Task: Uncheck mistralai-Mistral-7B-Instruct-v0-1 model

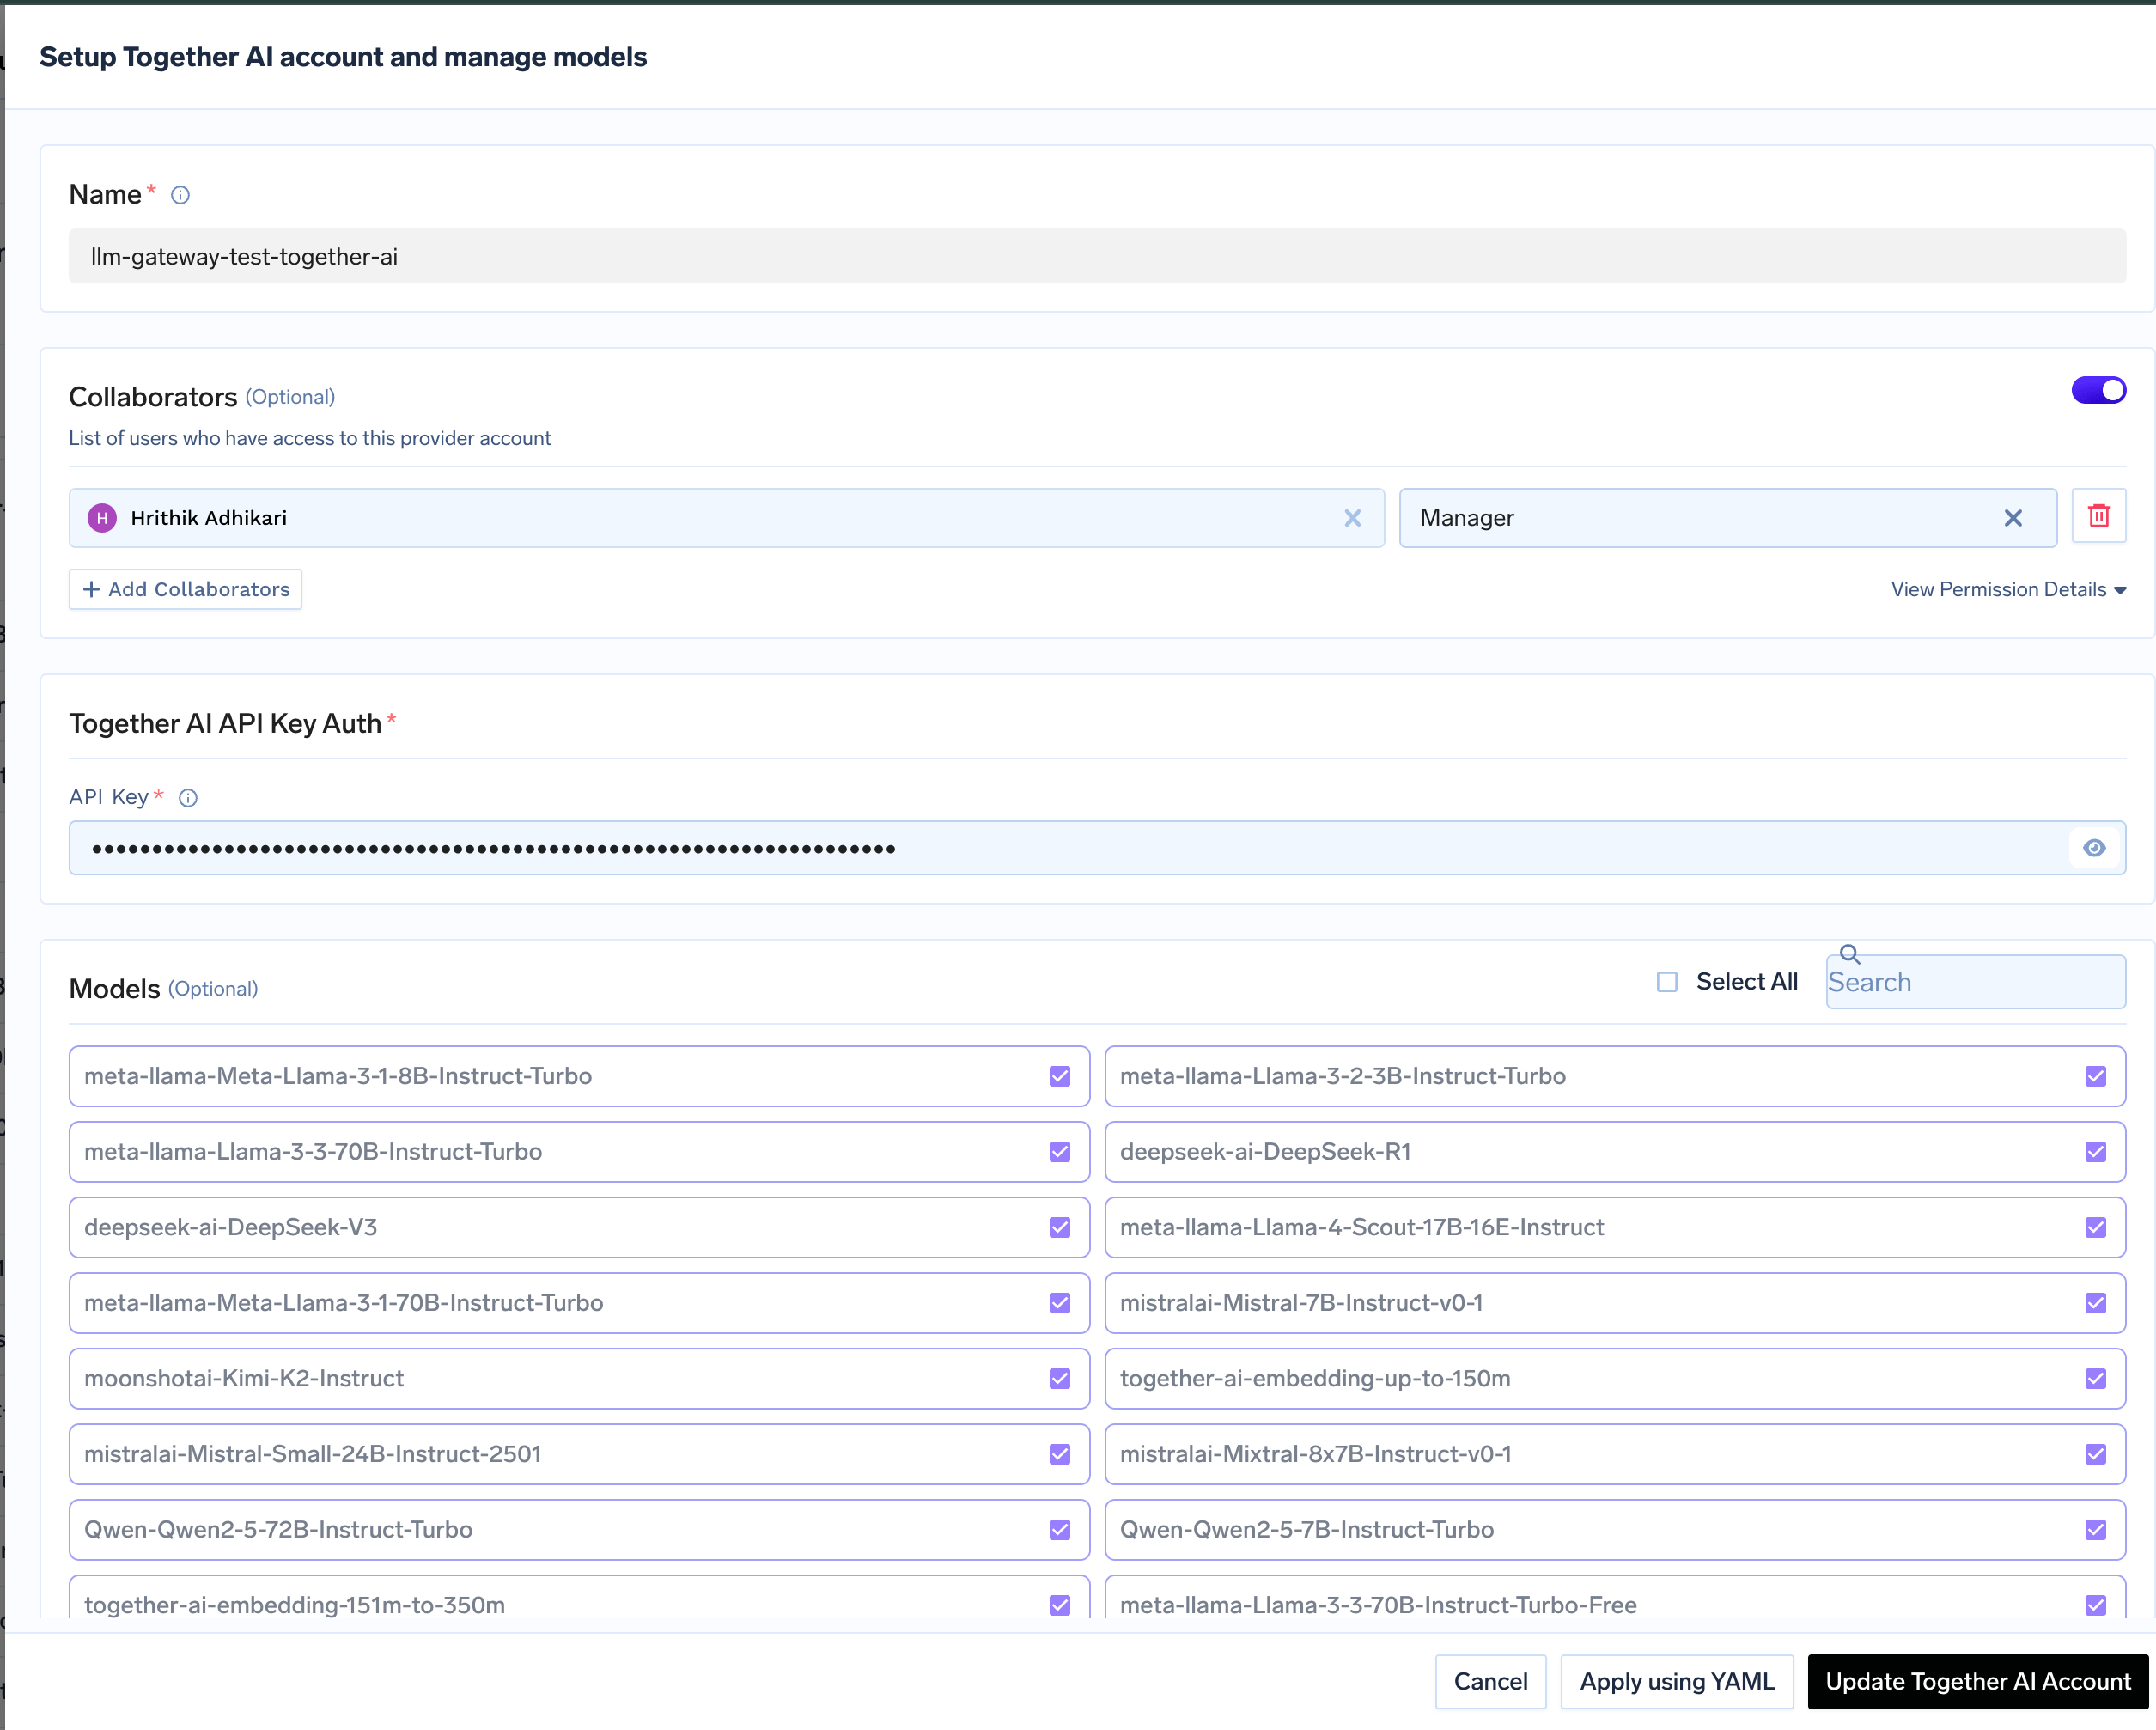Action: click(2096, 1303)
